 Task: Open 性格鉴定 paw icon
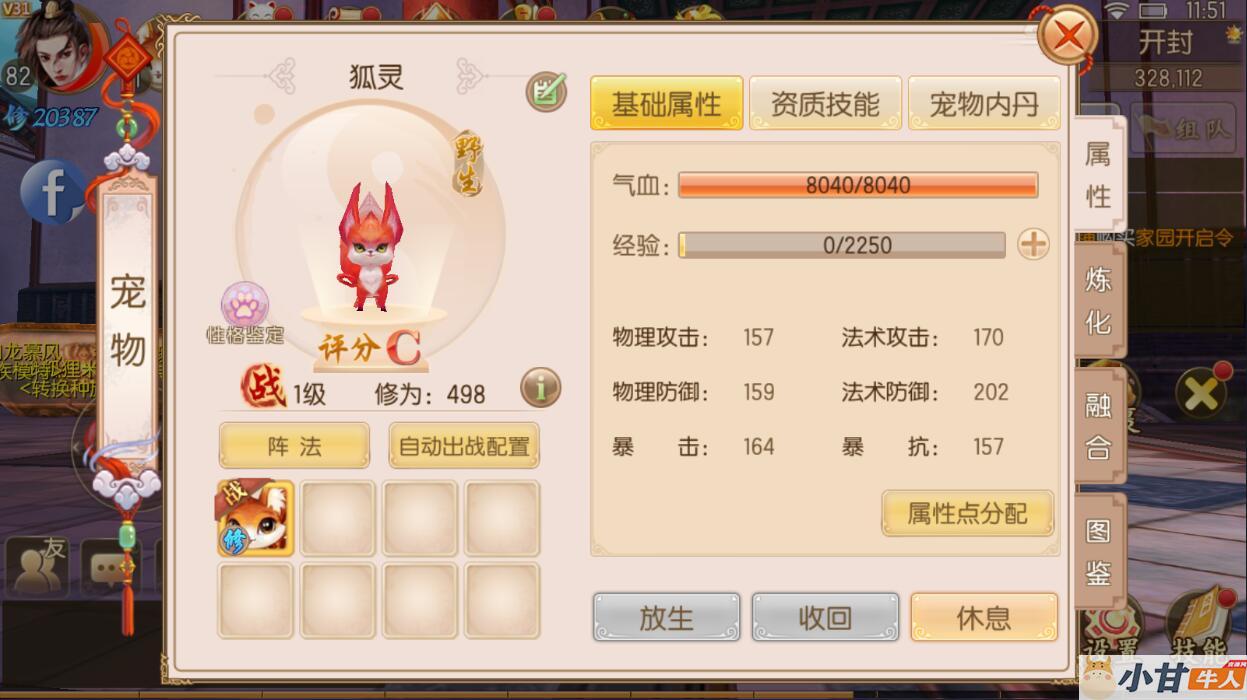tap(245, 304)
